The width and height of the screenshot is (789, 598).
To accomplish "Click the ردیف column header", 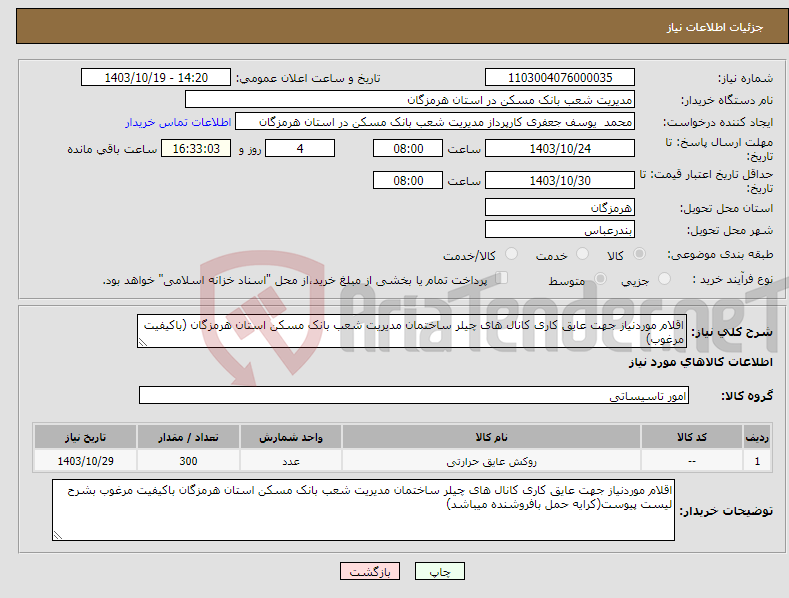I will [757, 437].
